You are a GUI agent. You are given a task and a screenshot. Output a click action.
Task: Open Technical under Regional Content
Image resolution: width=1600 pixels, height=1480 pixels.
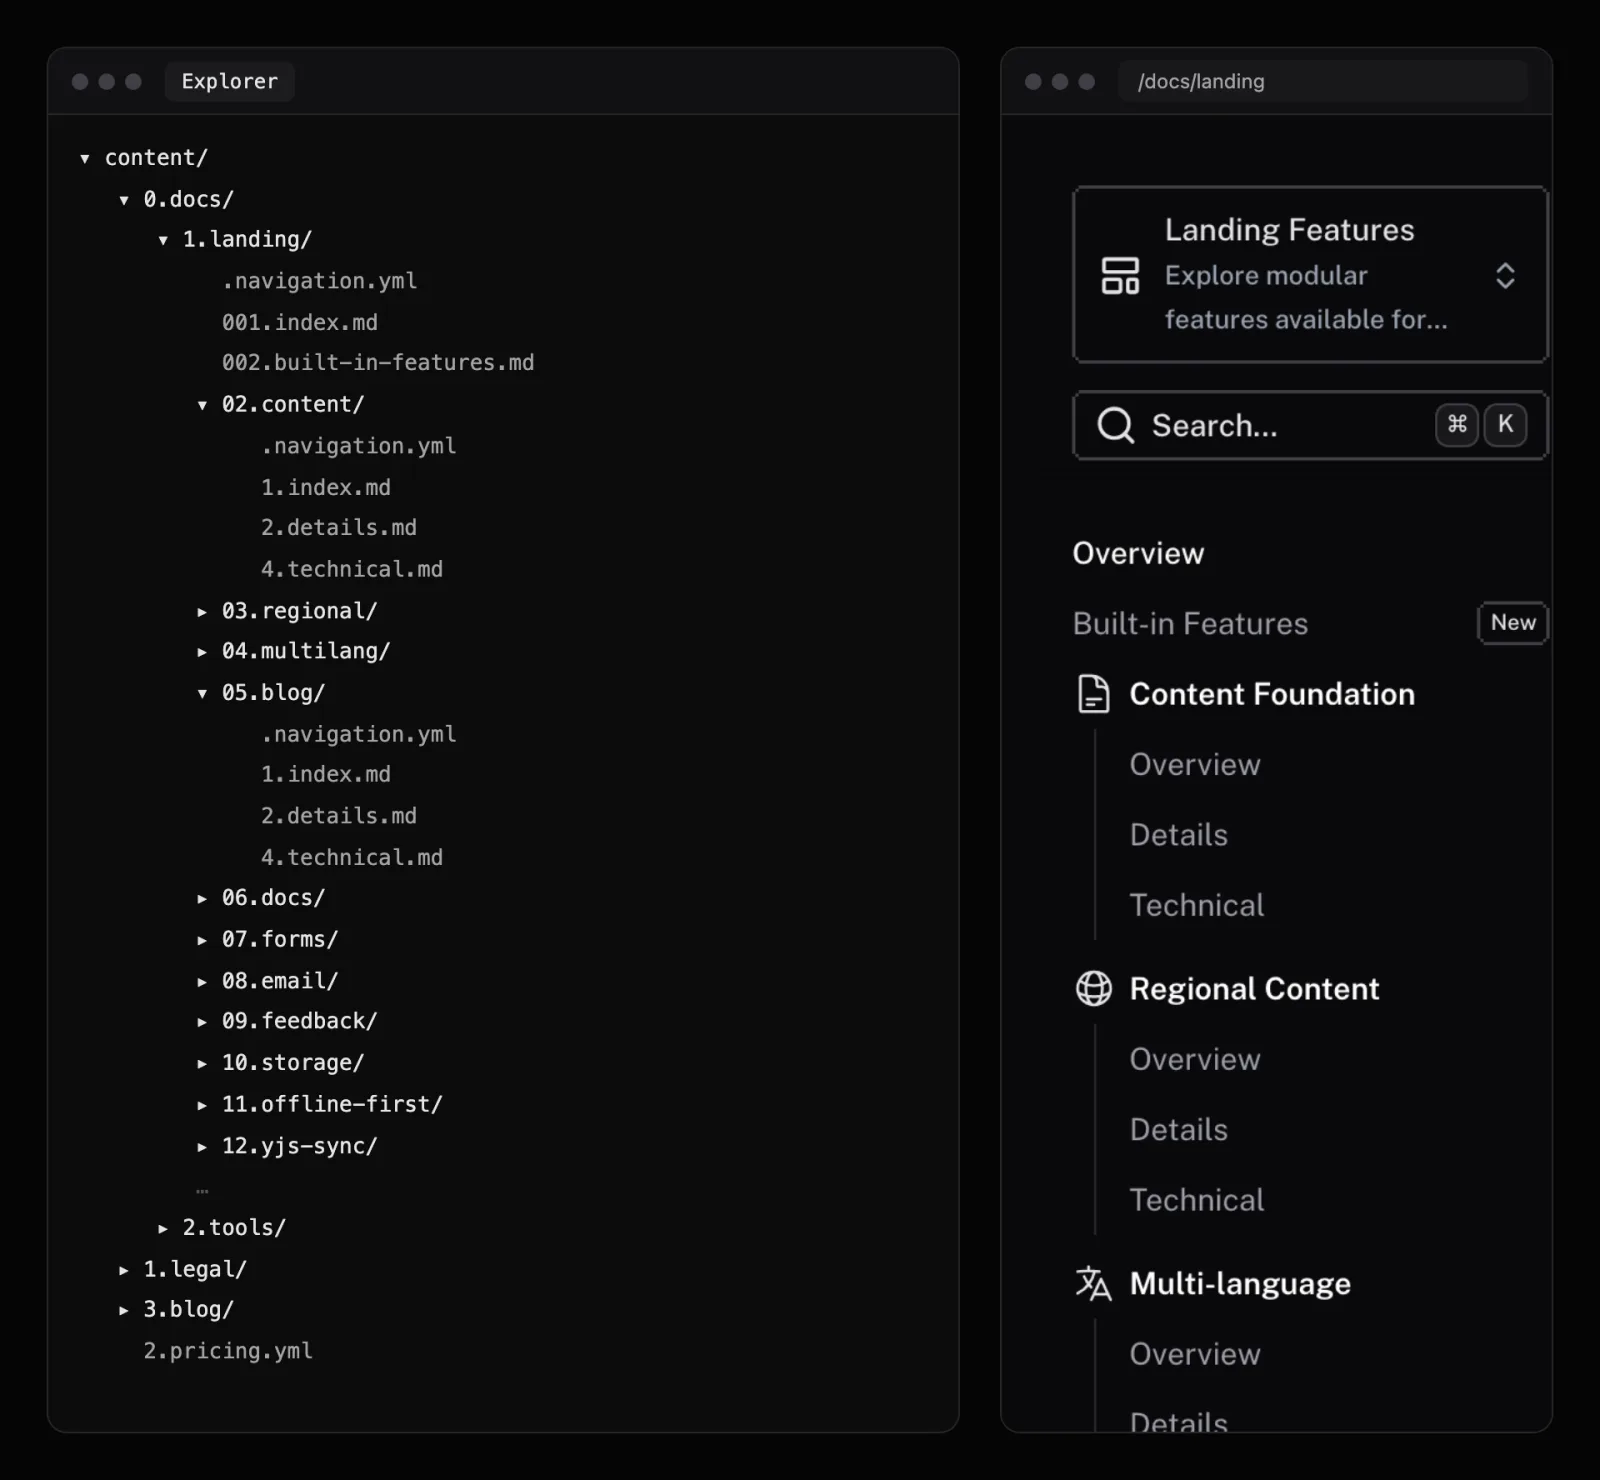click(x=1197, y=1200)
